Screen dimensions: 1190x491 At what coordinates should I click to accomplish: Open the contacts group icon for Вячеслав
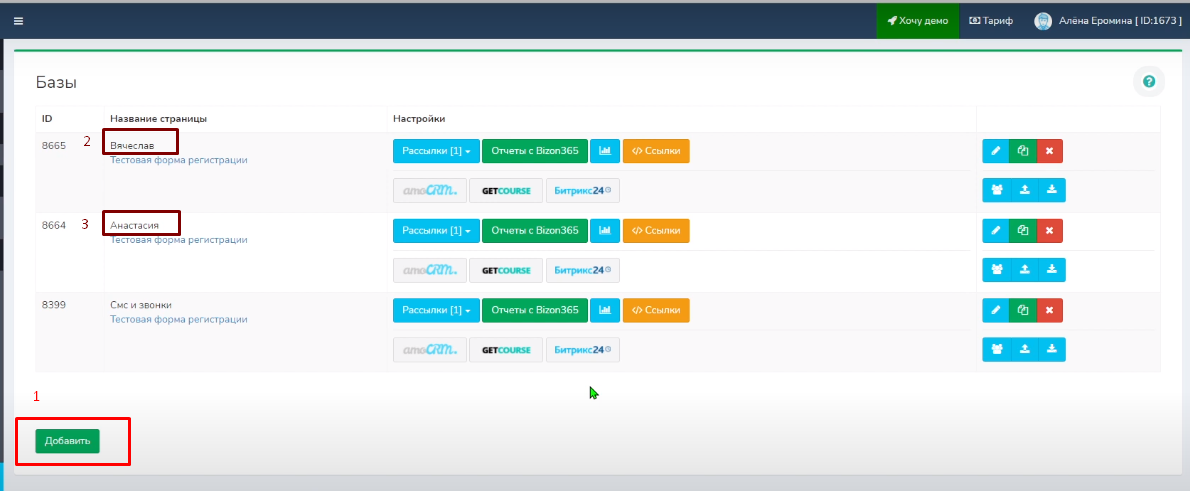[995, 190]
